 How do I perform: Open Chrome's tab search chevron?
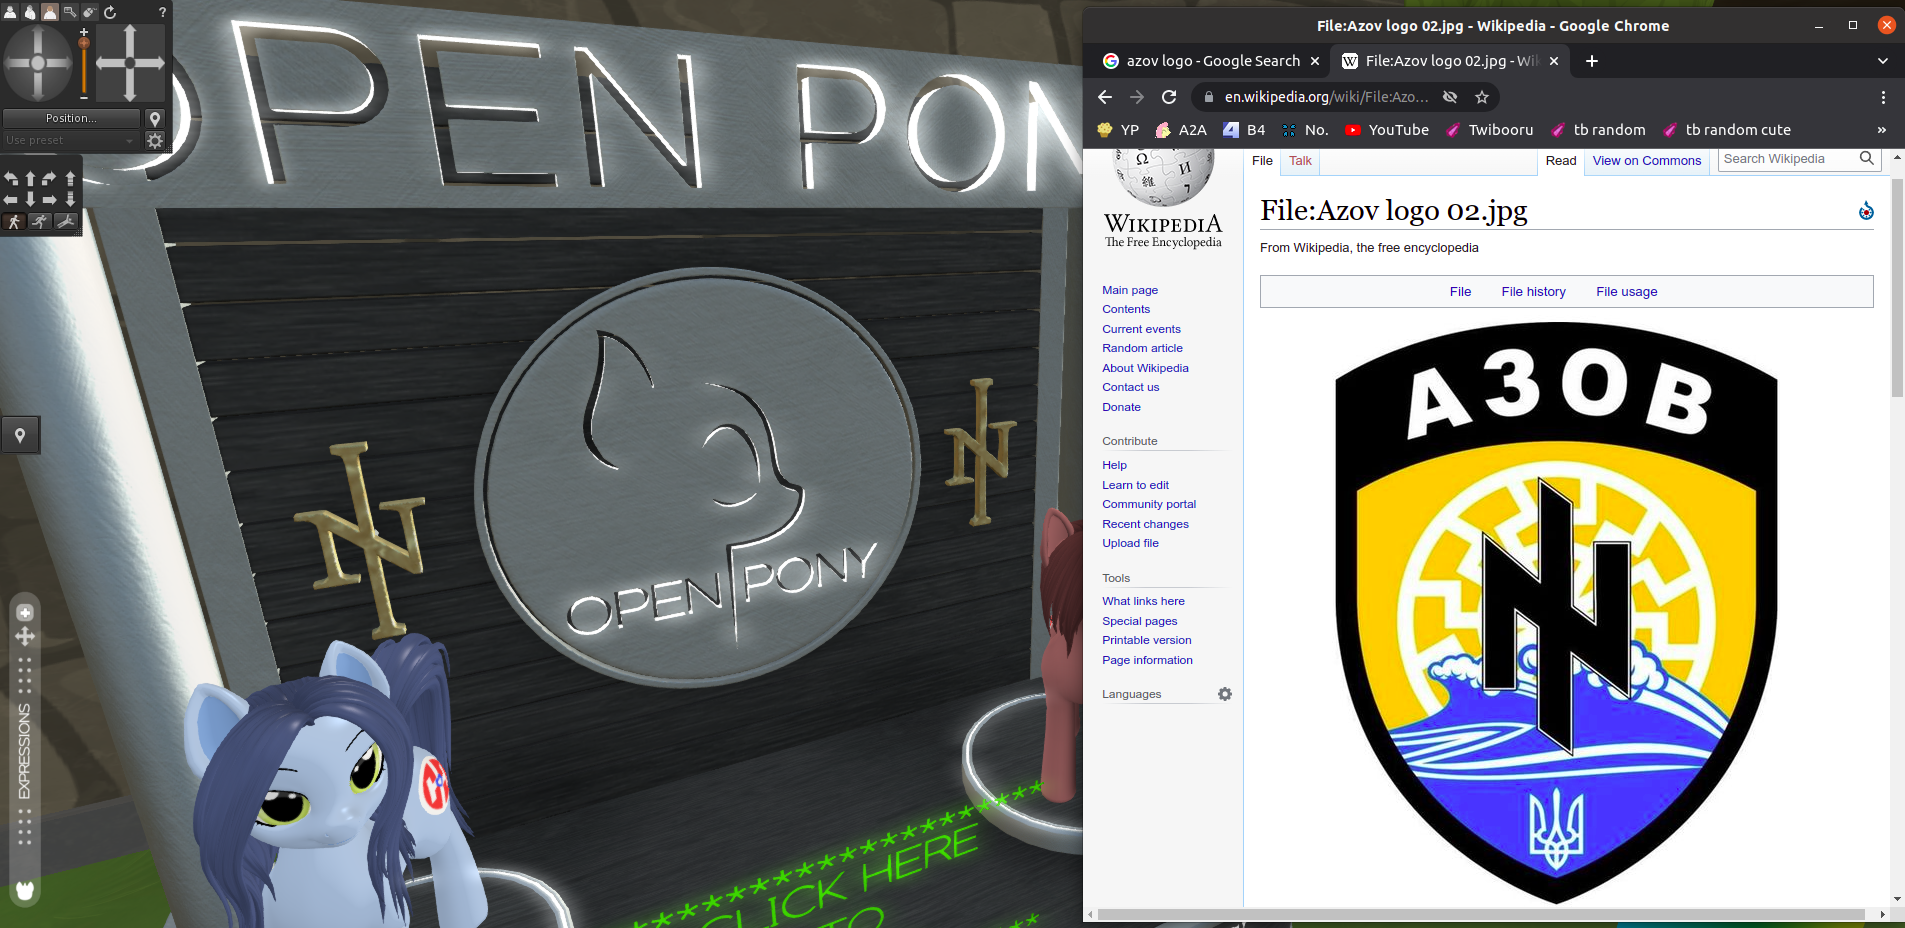[x=1883, y=61]
